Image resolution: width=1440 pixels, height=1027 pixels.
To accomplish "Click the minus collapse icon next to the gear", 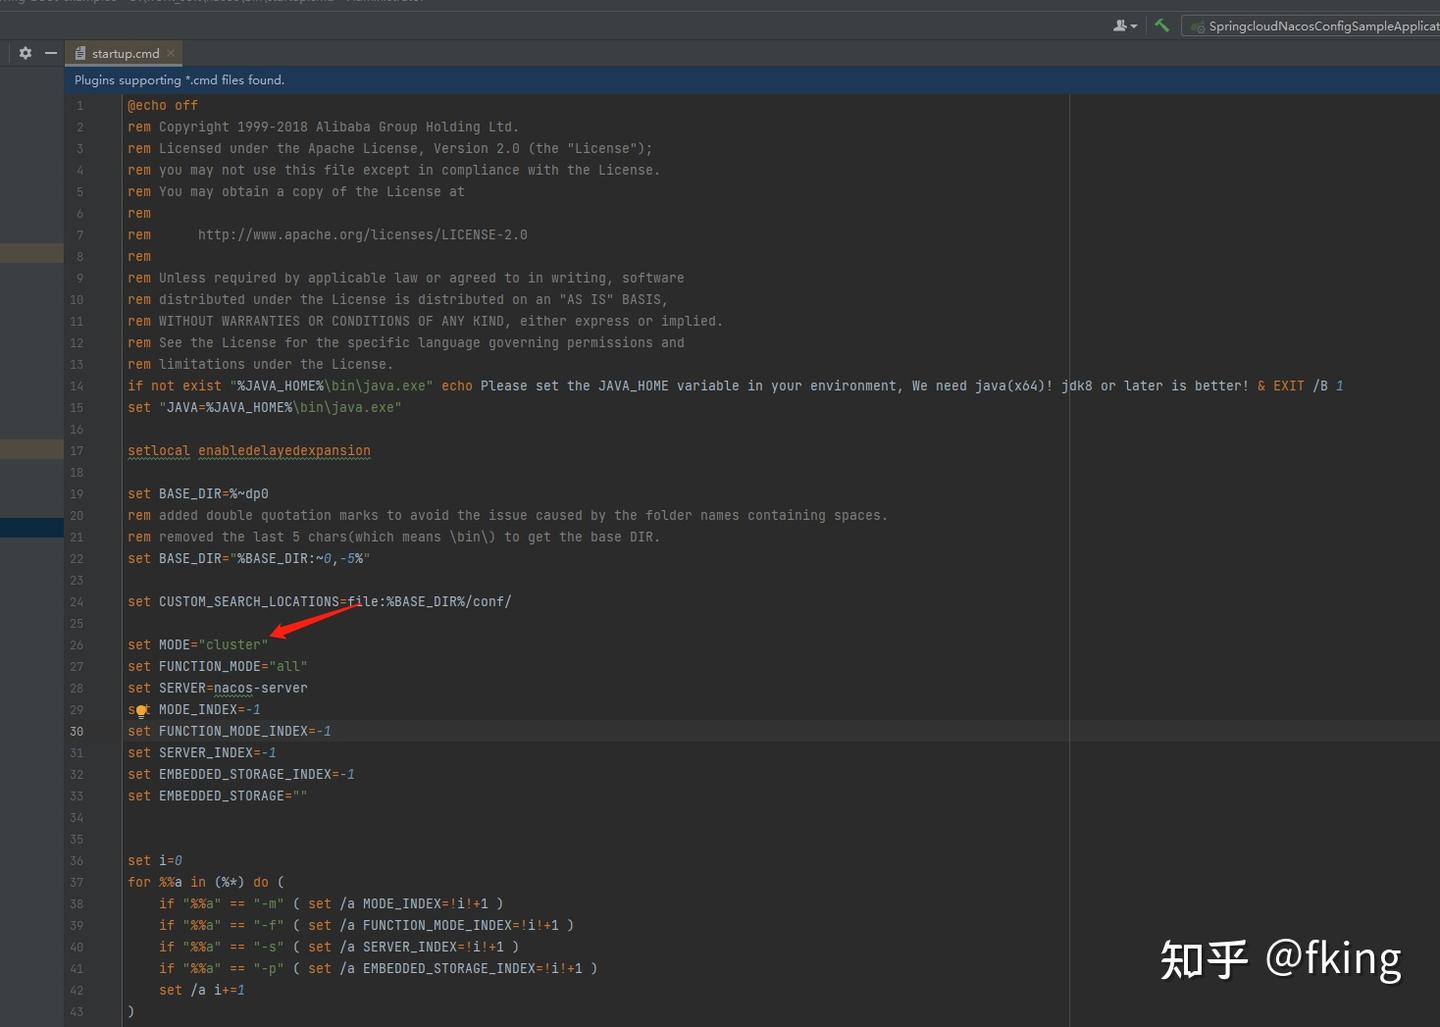I will click(51, 52).
